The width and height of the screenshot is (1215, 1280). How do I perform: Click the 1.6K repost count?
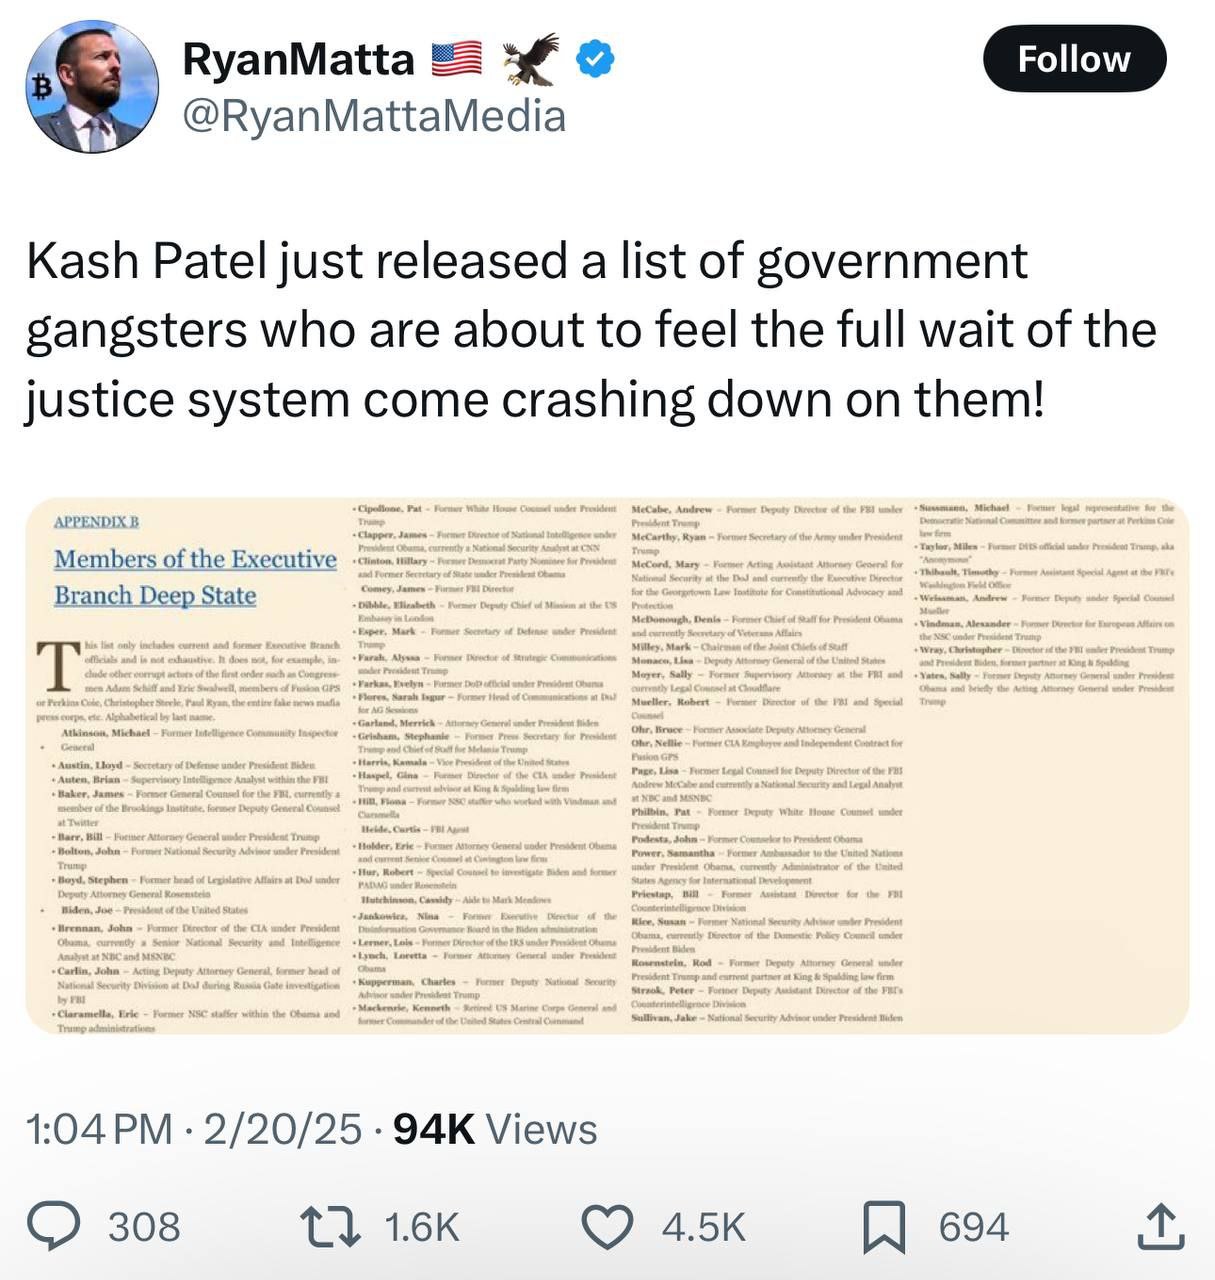pos(422,1227)
